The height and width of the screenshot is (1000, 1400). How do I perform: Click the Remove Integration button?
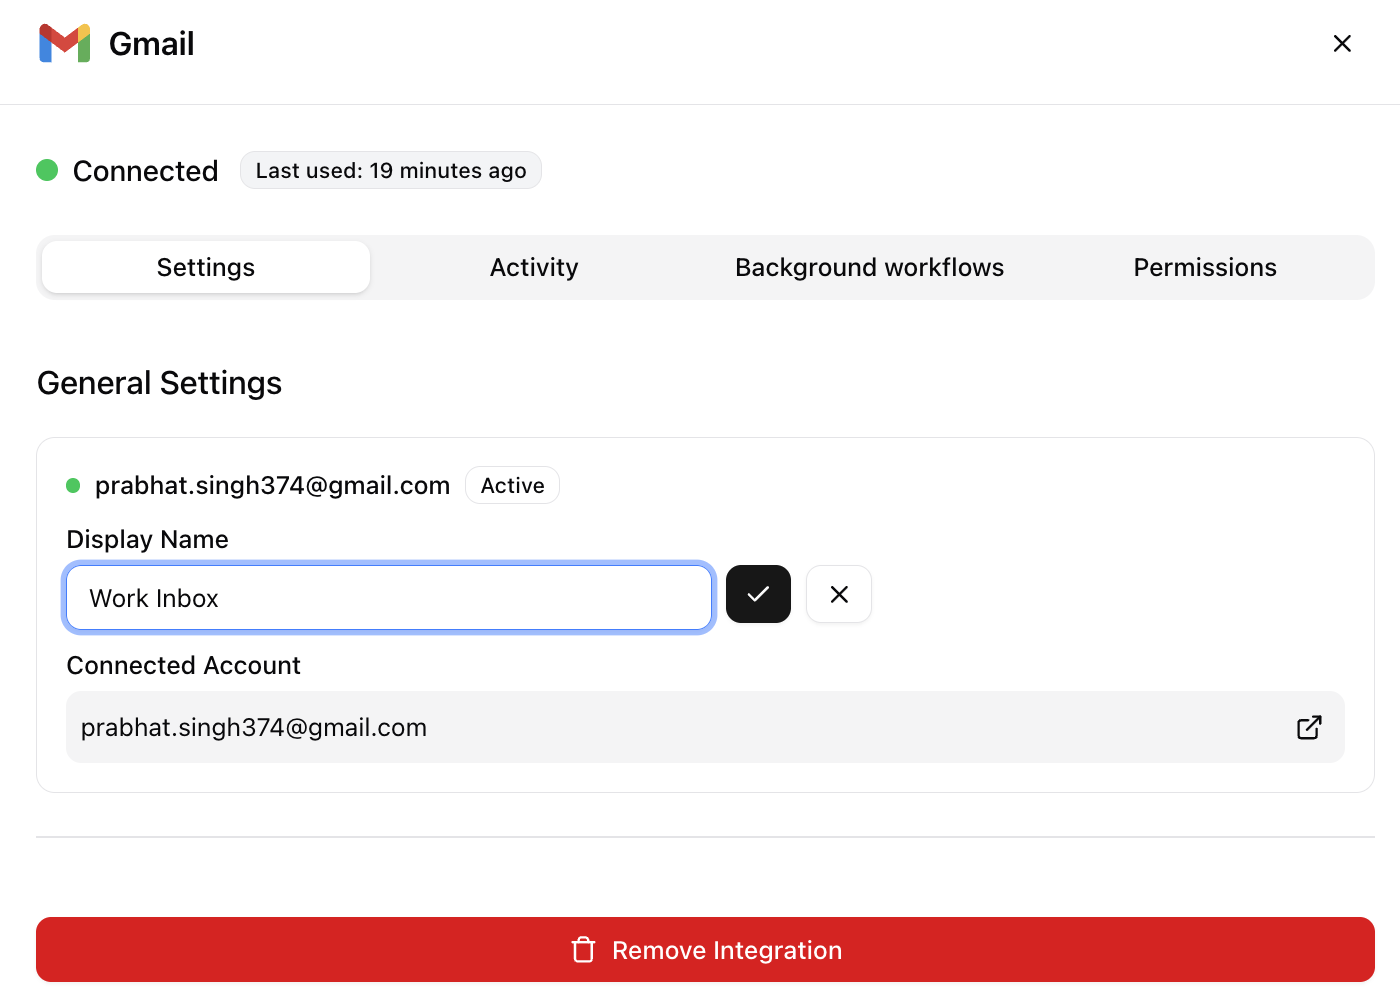point(706,950)
